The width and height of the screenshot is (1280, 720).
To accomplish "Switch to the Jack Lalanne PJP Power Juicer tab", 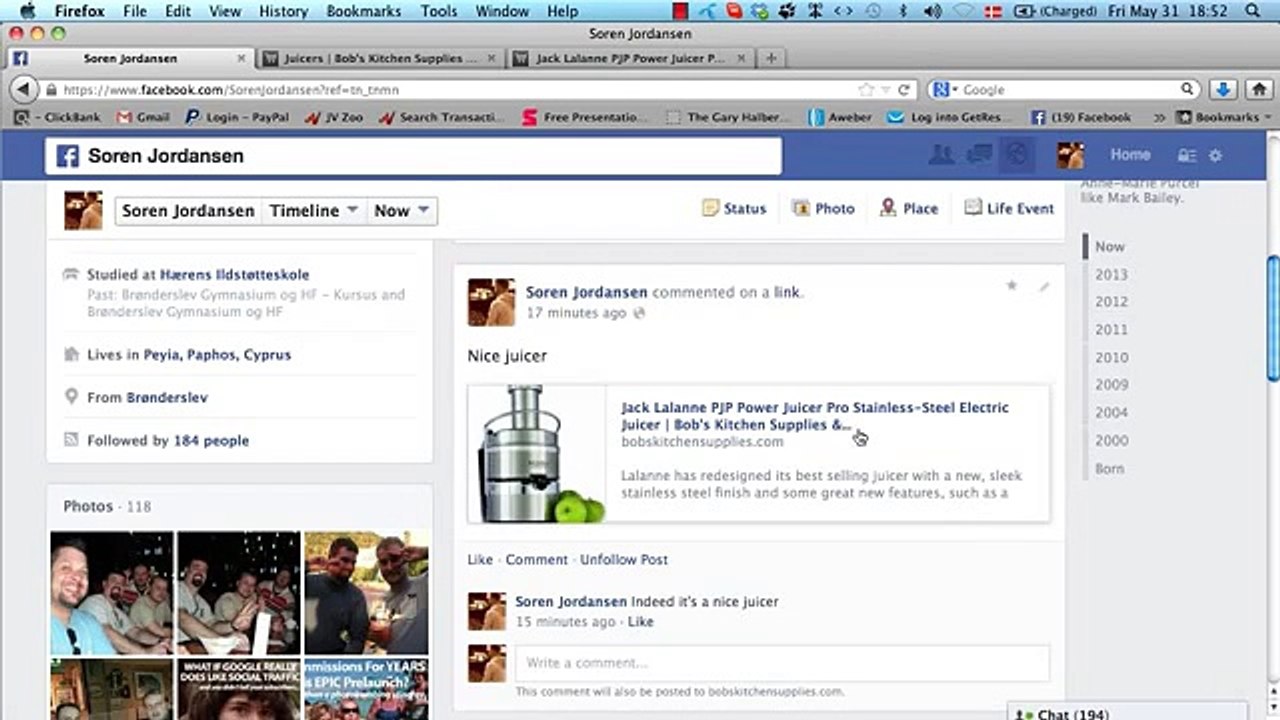I will (630, 59).
